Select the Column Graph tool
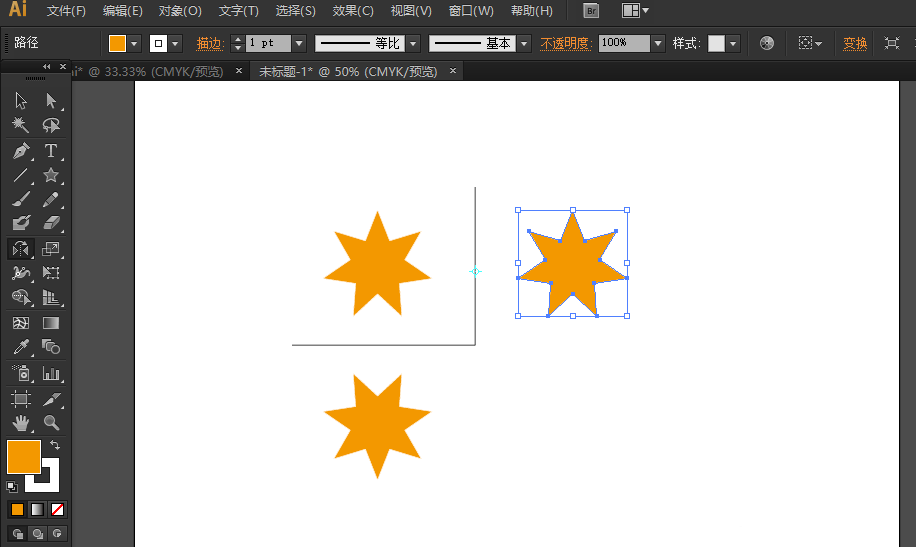The height and width of the screenshot is (547, 916). click(51, 373)
